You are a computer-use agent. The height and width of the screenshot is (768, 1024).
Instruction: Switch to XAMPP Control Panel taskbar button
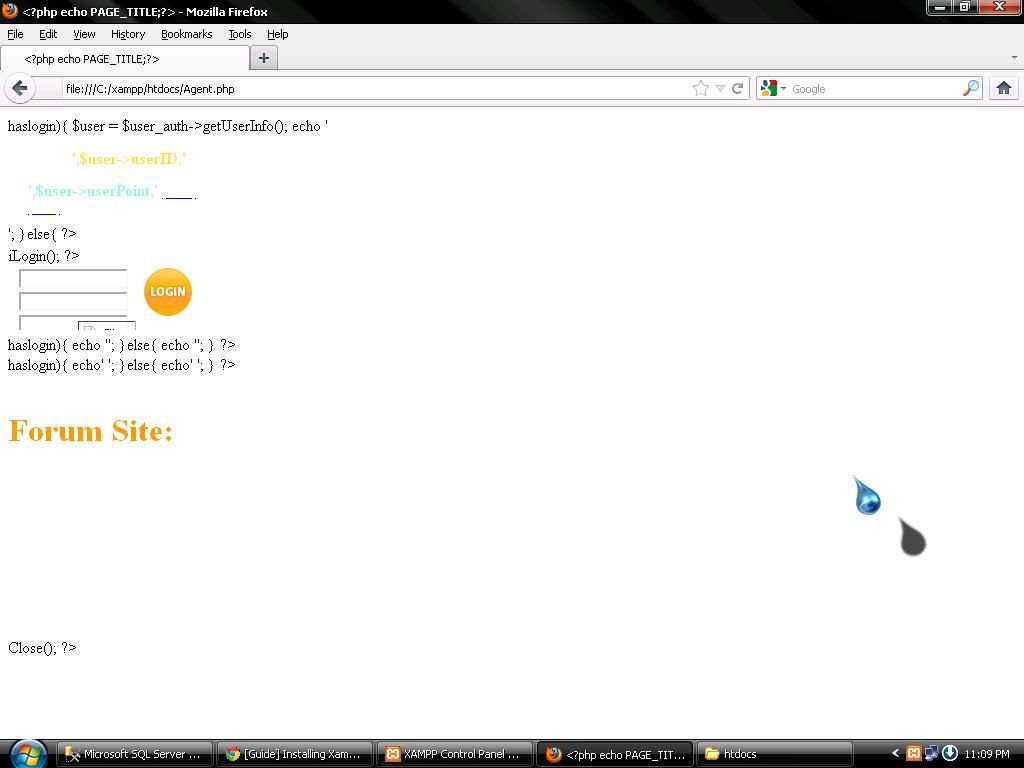pyautogui.click(x=454, y=754)
